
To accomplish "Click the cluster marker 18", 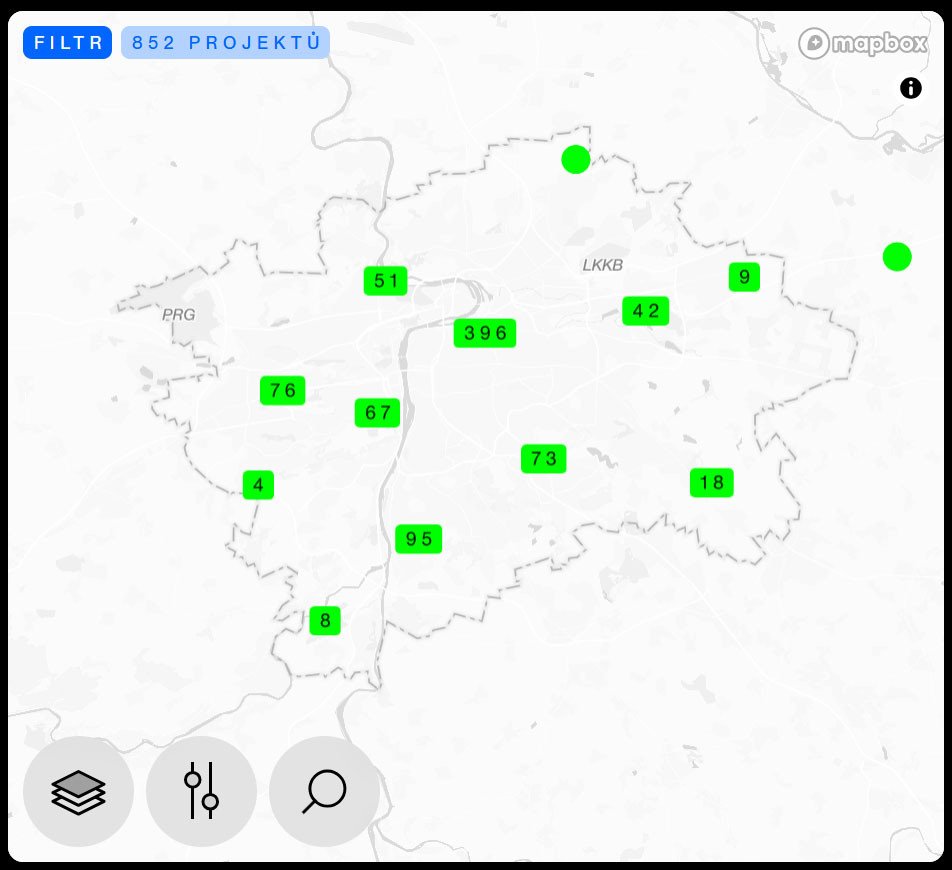I will (712, 483).
